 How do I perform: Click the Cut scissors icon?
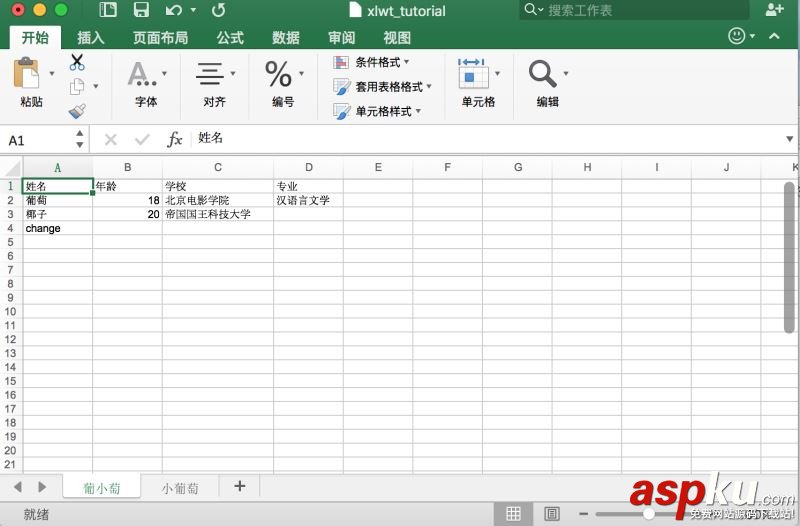pos(77,62)
